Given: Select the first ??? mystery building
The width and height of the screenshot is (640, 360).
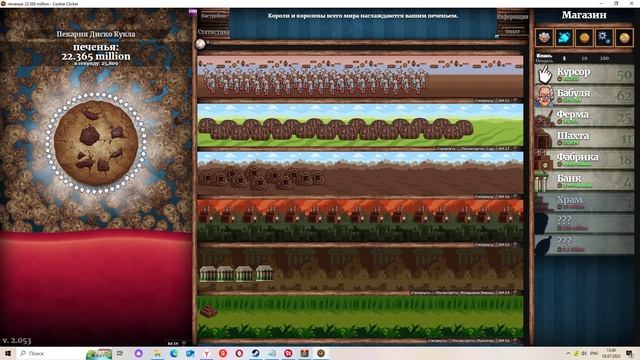Looking at the screenshot, I should [584, 223].
